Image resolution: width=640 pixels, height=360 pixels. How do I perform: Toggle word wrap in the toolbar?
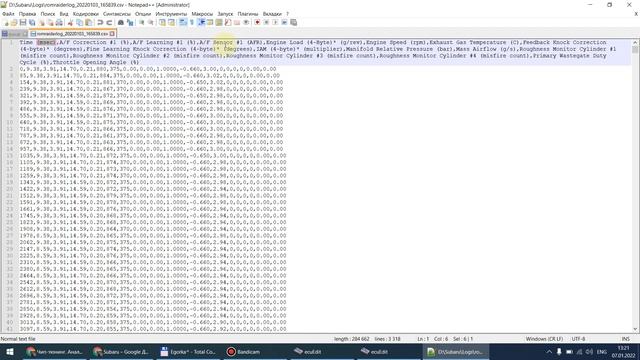click(183, 22)
